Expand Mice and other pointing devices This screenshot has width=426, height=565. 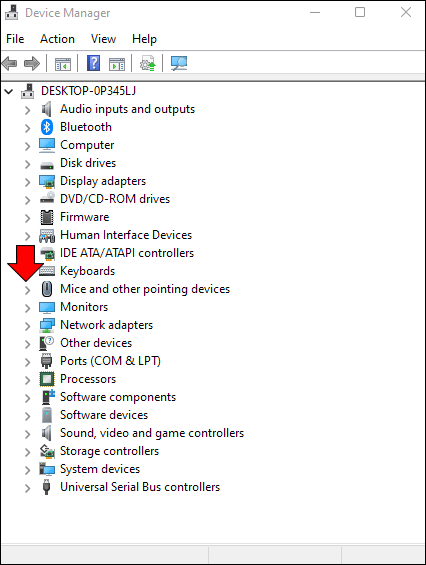[28, 290]
